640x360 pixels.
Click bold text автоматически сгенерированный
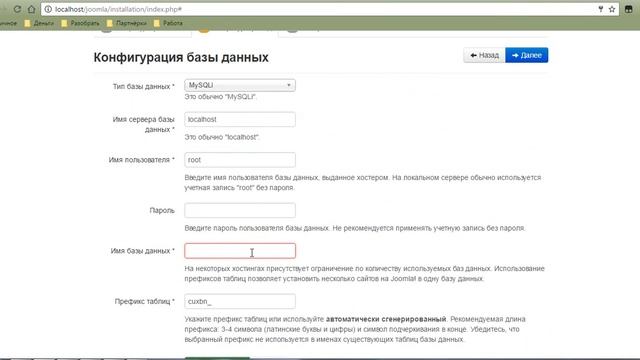click(x=386, y=319)
